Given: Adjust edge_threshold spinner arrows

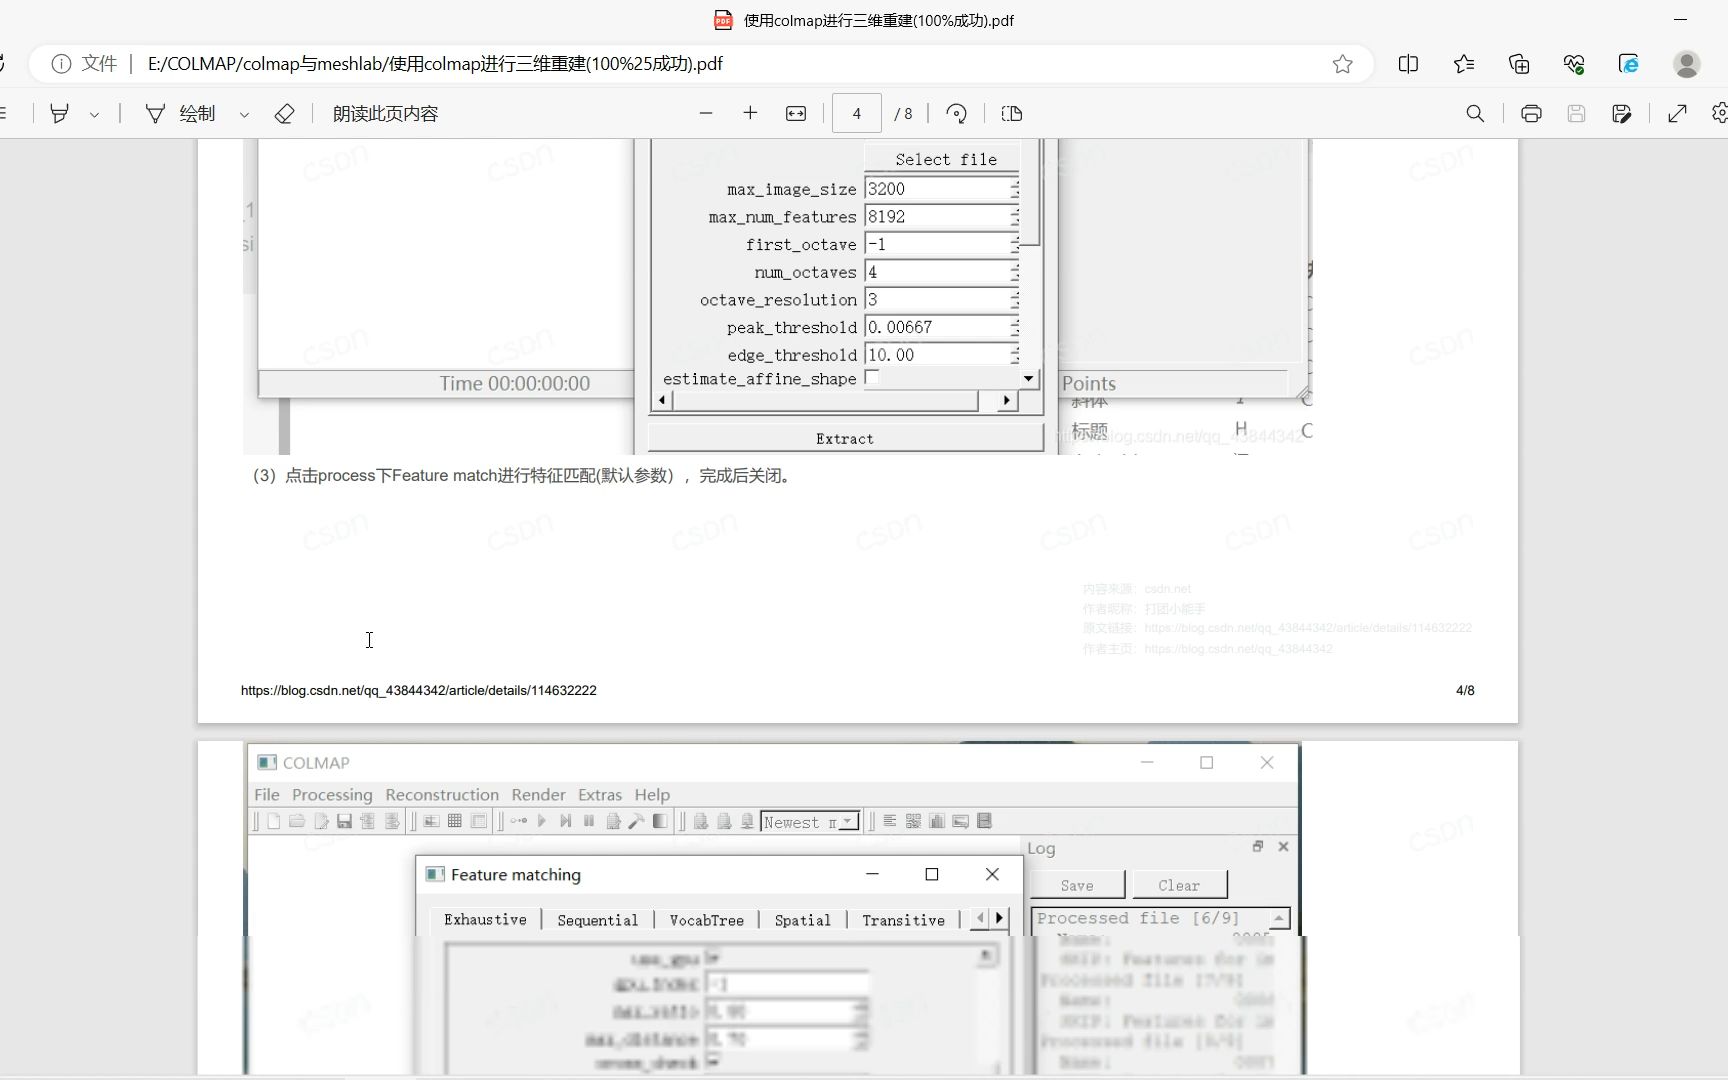Looking at the screenshot, I should point(1015,355).
